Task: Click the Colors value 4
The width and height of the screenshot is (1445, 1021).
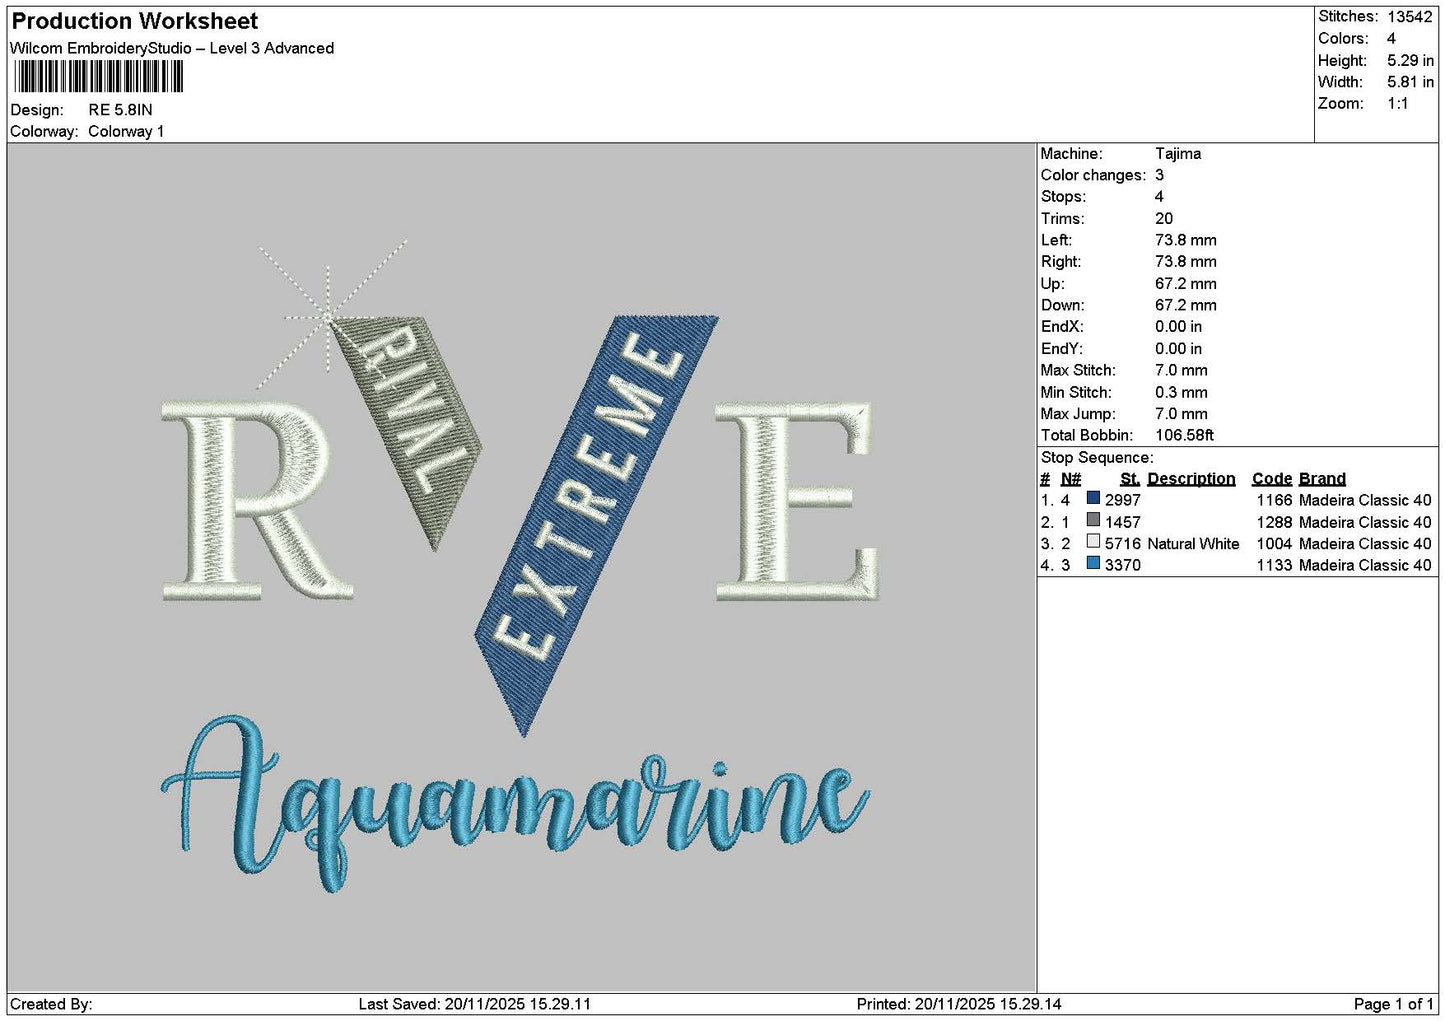Action: coord(1391,38)
